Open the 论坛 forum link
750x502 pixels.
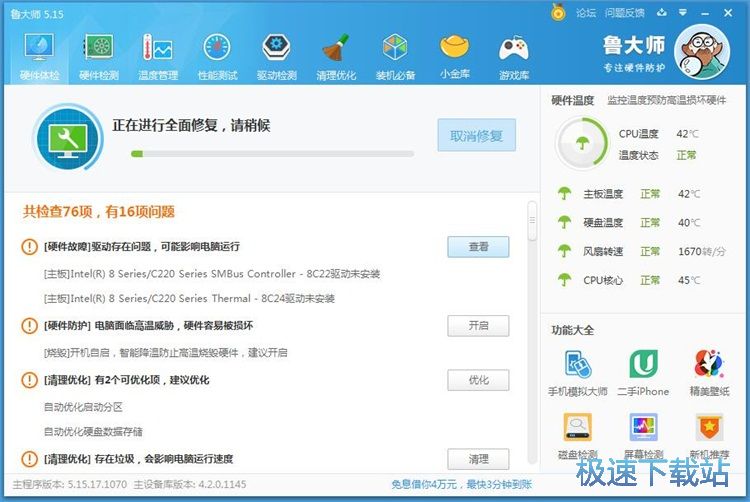586,13
